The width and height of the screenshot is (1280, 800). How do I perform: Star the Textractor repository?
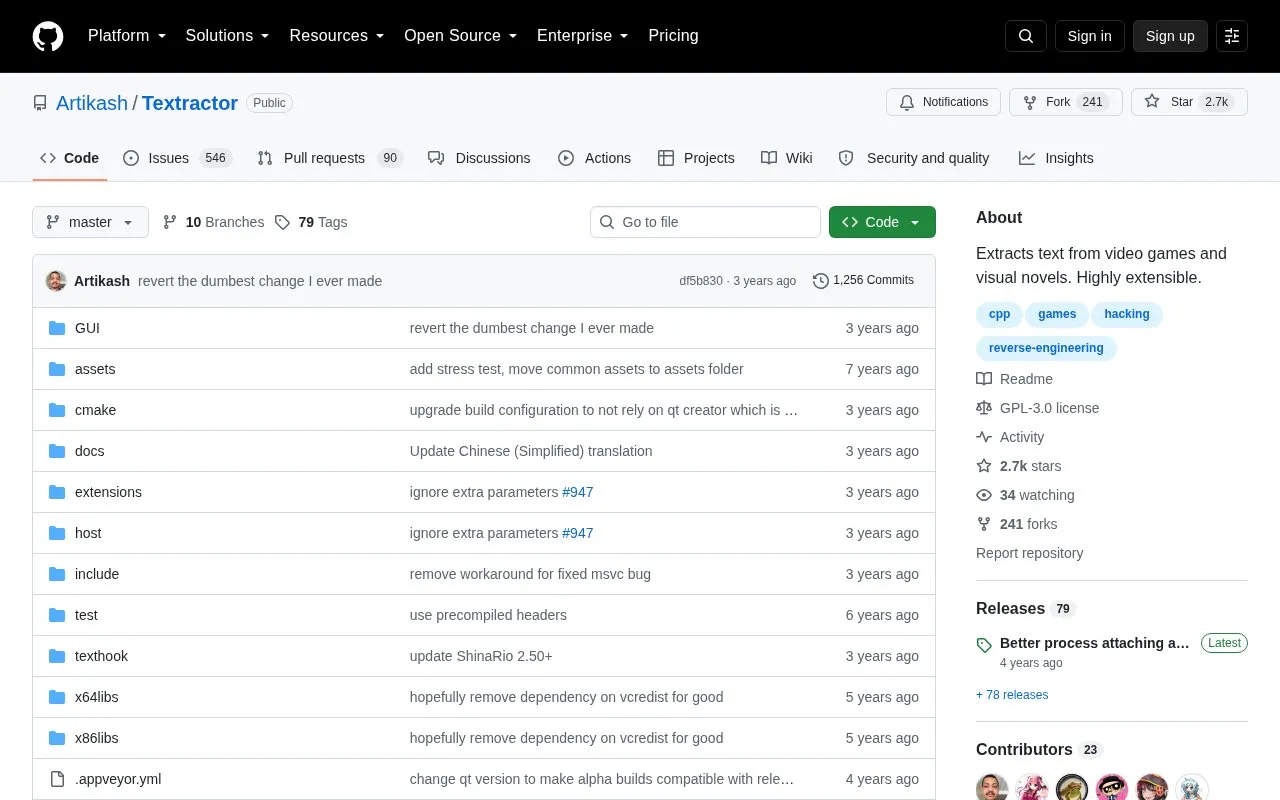pyautogui.click(x=1189, y=102)
